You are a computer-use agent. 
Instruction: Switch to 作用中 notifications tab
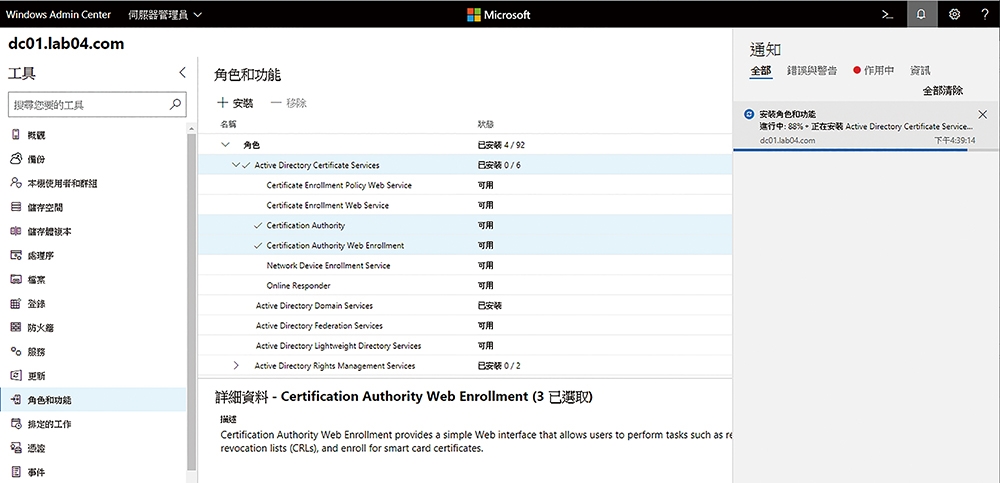874,71
